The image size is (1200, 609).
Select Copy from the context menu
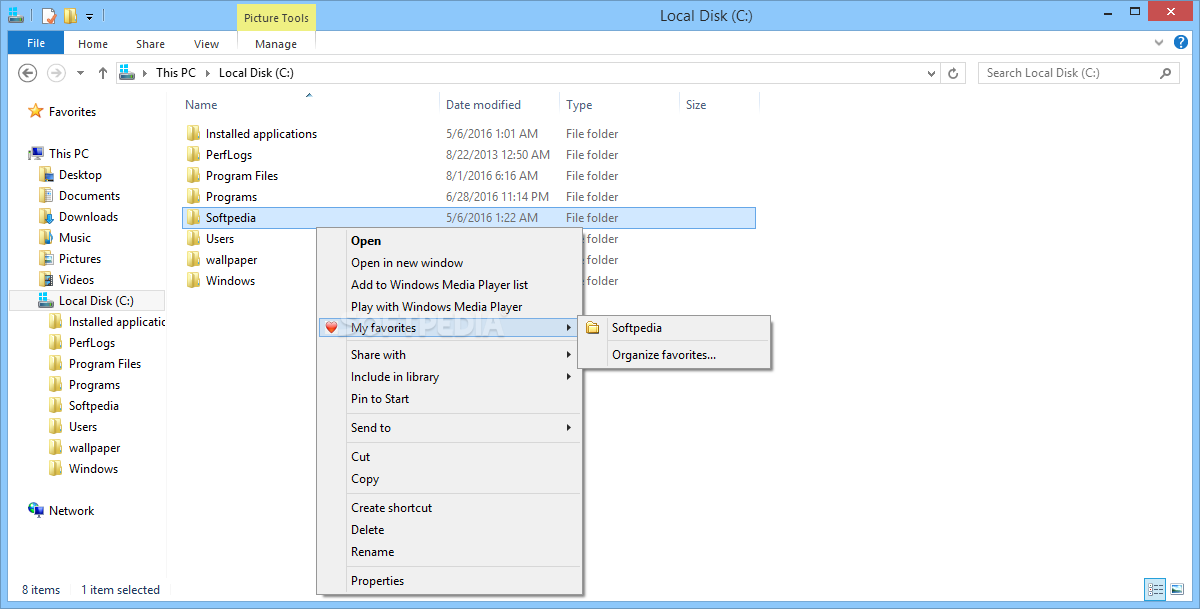(450, 479)
